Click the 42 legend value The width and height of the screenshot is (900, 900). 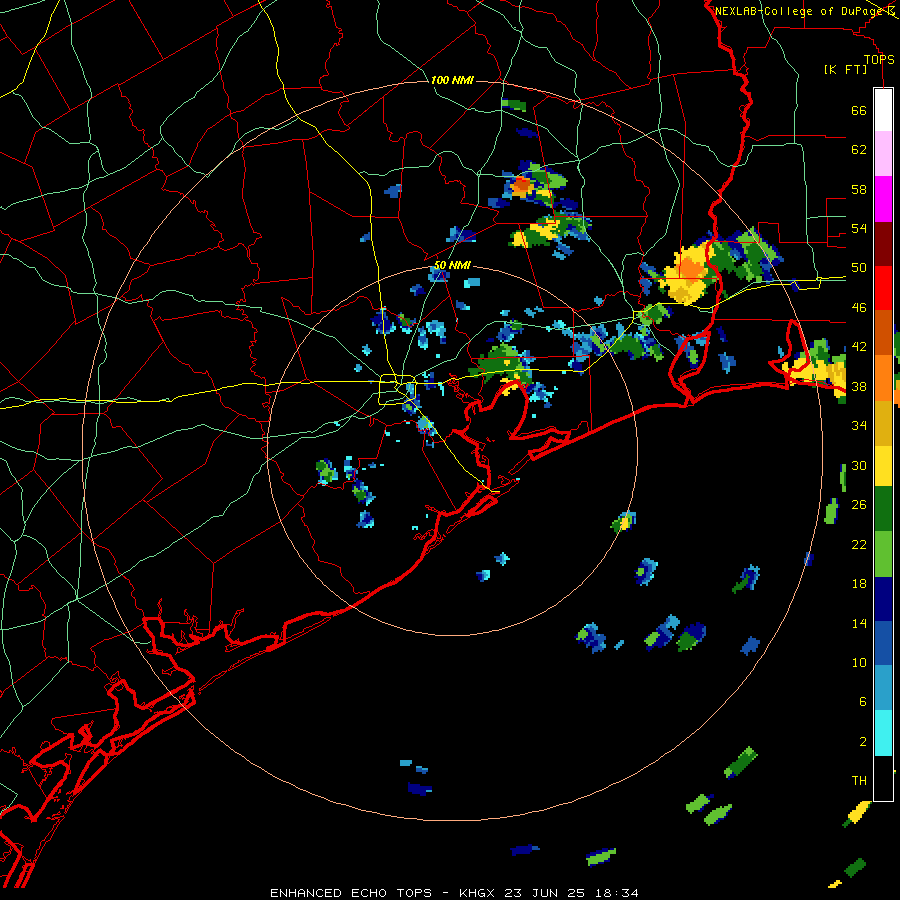pyautogui.click(x=859, y=347)
